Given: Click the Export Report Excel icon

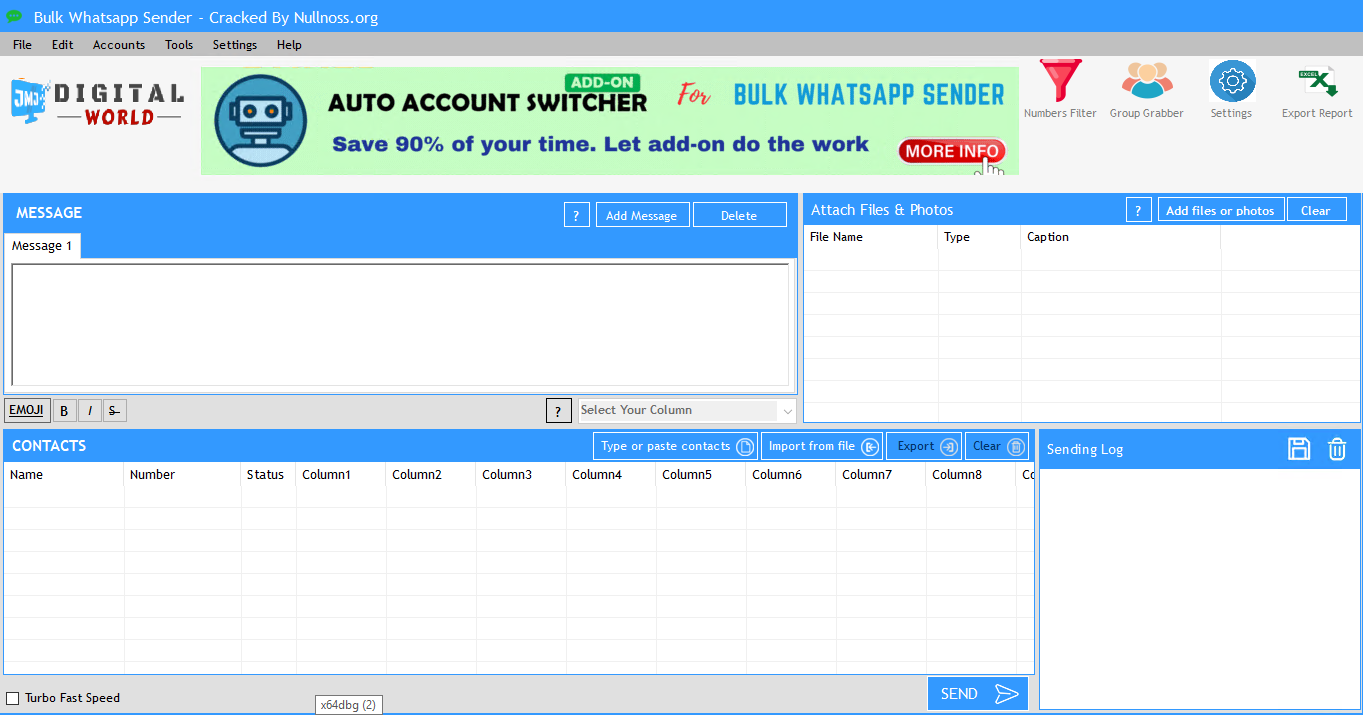Looking at the screenshot, I should (1317, 82).
